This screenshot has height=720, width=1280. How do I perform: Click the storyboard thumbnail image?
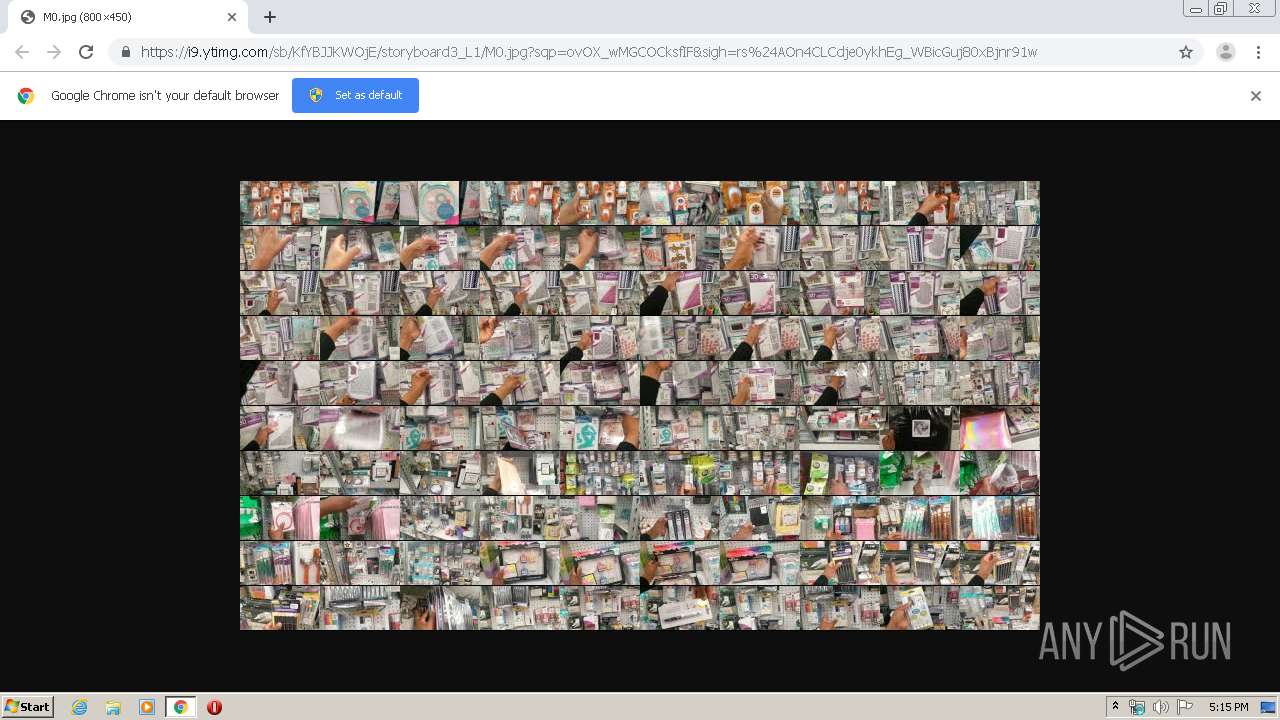[640, 405]
